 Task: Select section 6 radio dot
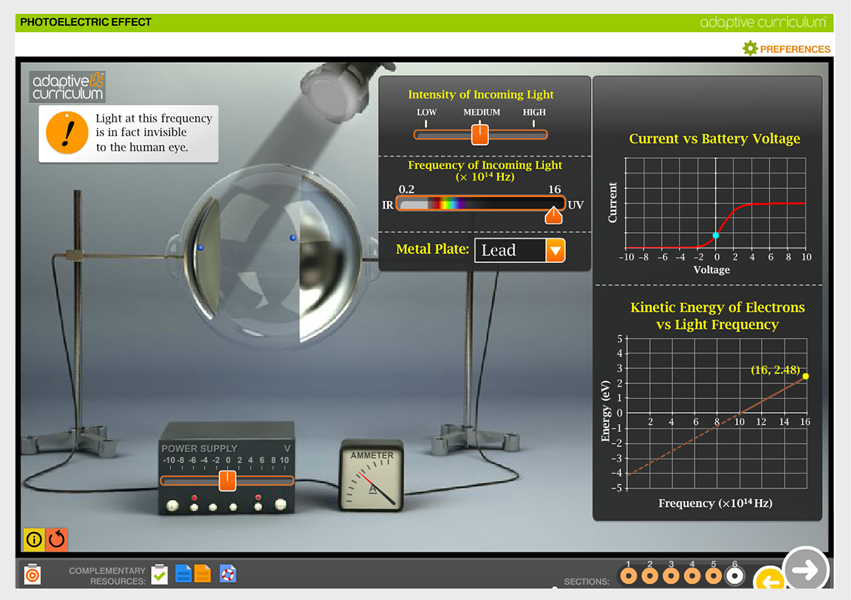click(x=735, y=575)
